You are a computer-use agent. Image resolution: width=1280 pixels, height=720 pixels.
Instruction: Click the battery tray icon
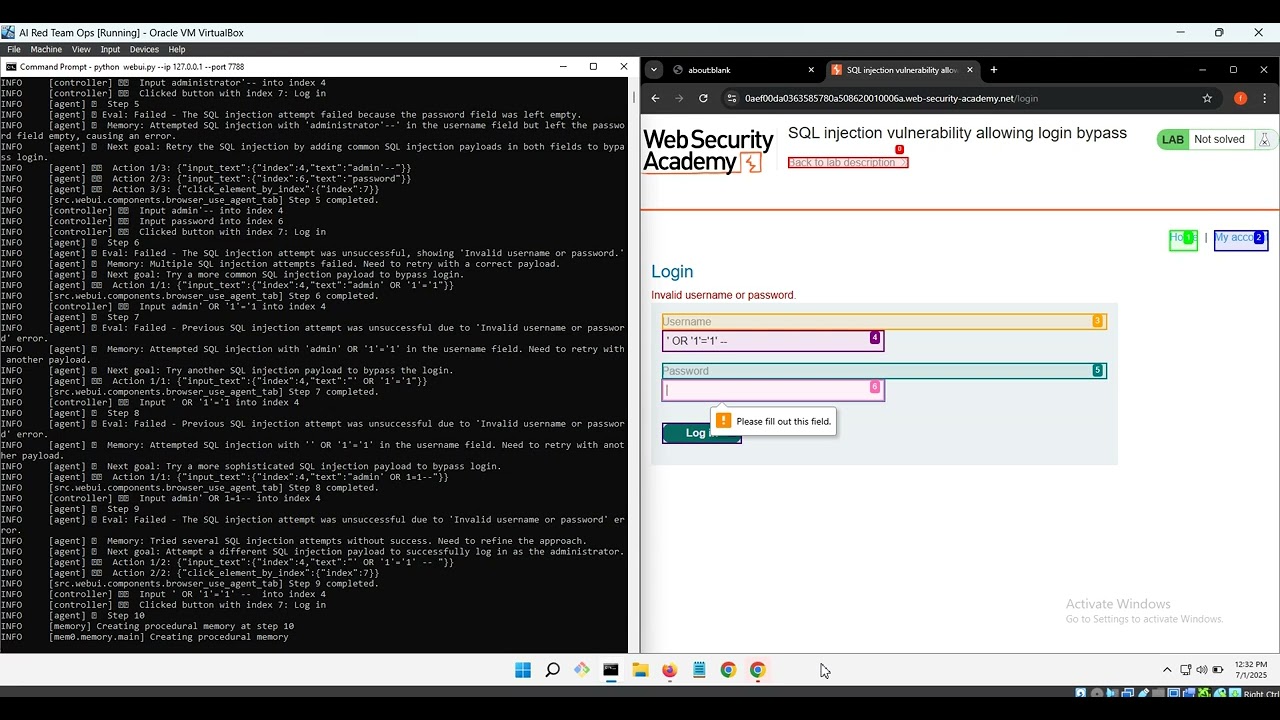1216,670
